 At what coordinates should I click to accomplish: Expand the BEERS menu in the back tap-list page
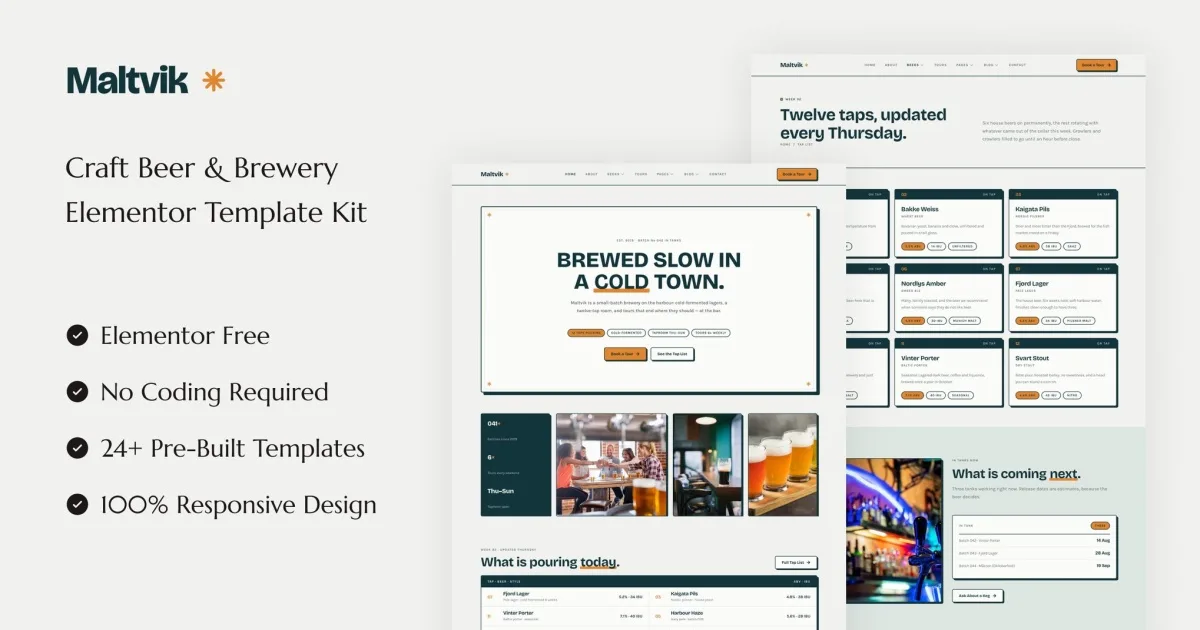click(914, 65)
